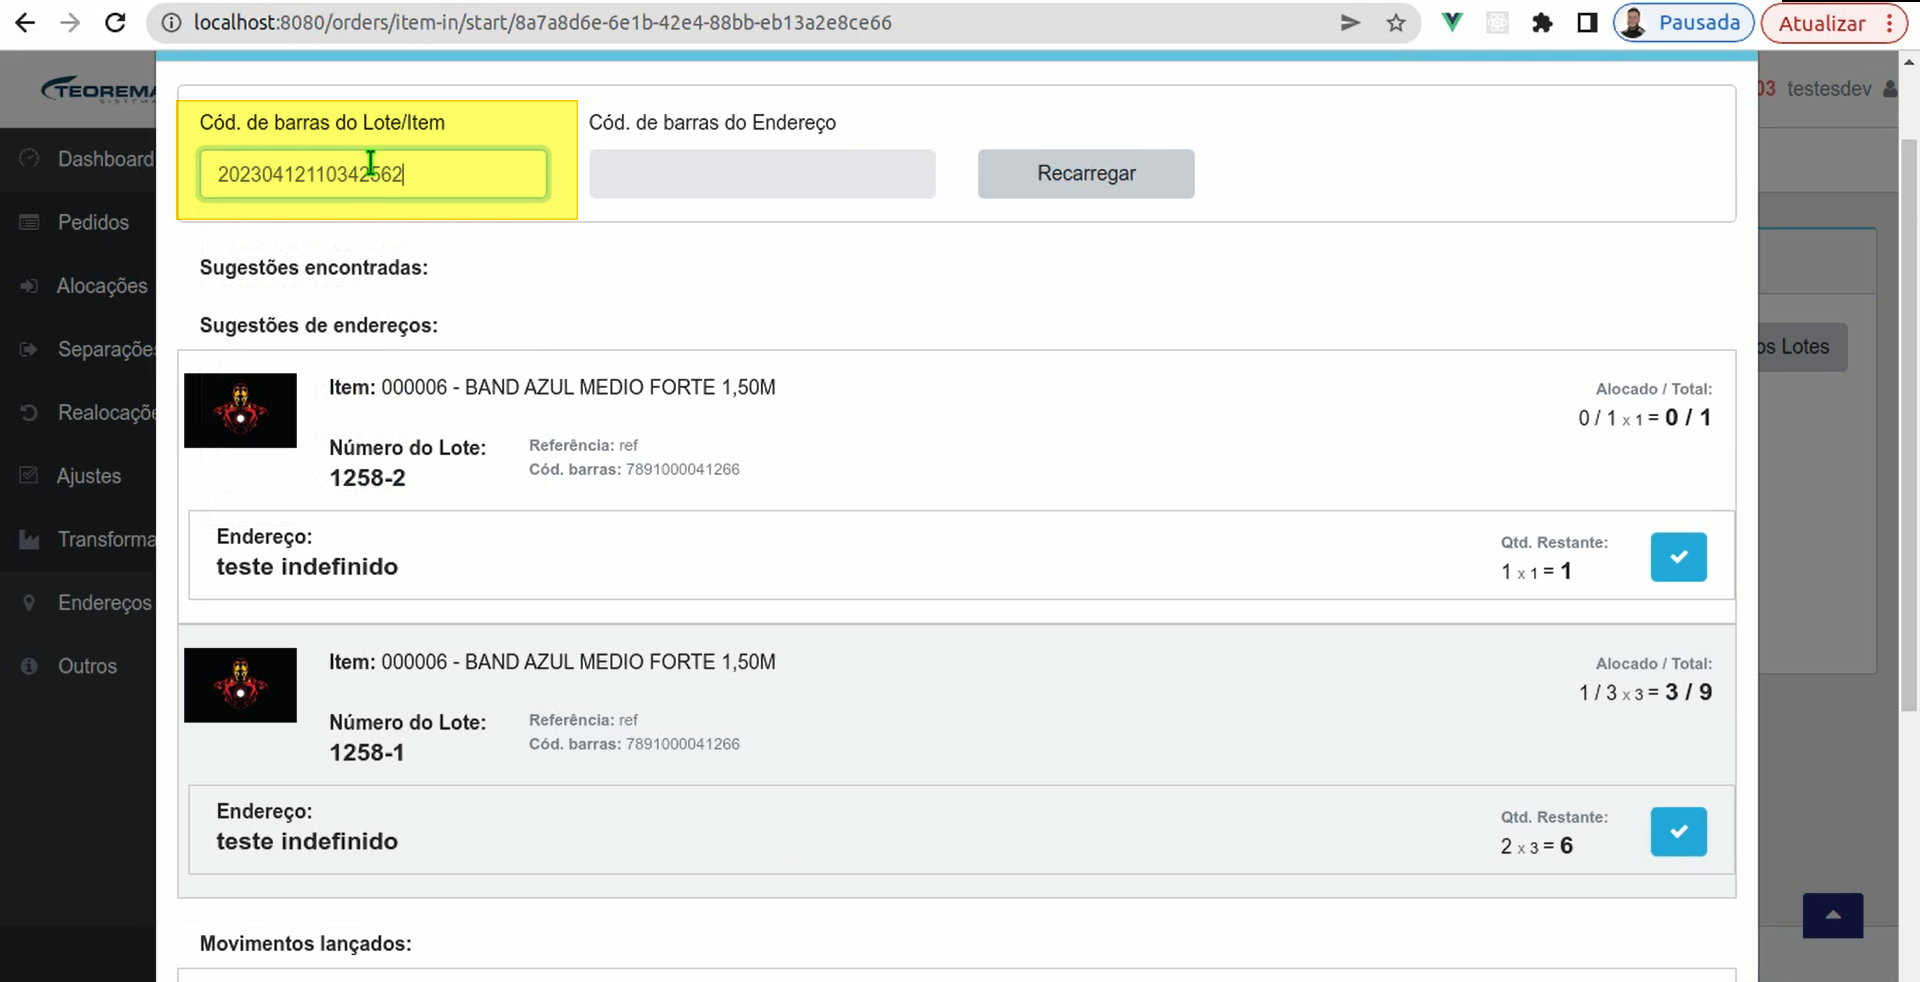Click 'Movimentos lançados:' heading
The image size is (1920, 982).
point(306,943)
